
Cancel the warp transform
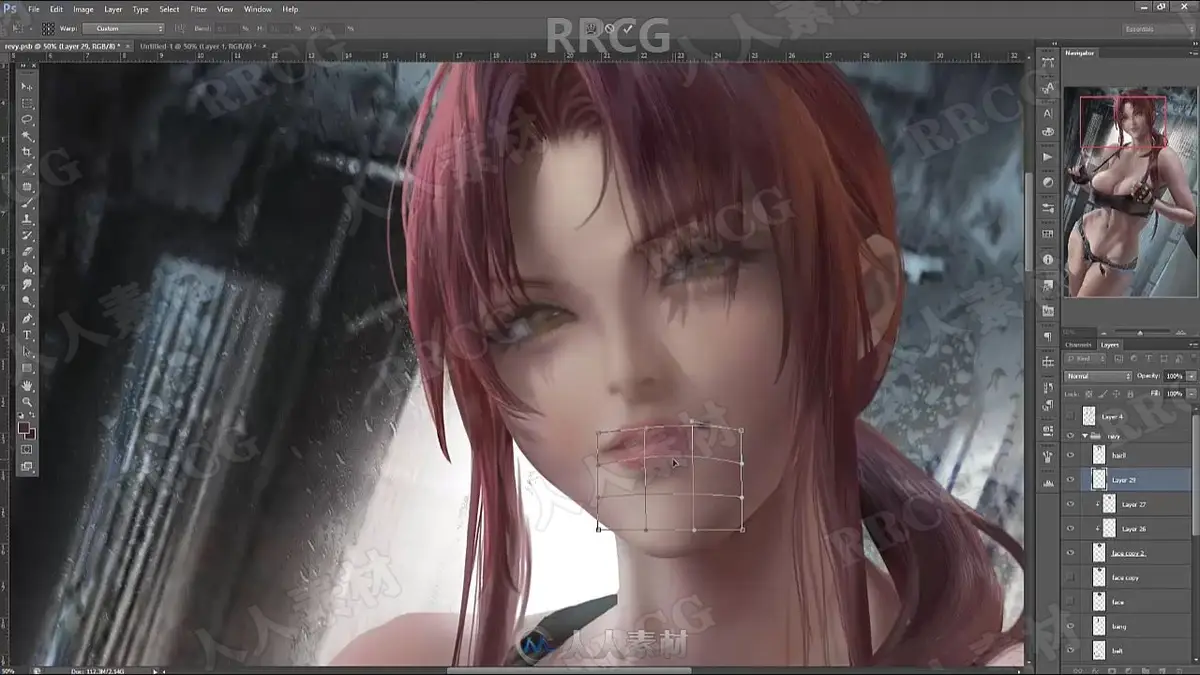pyautogui.click(x=608, y=29)
